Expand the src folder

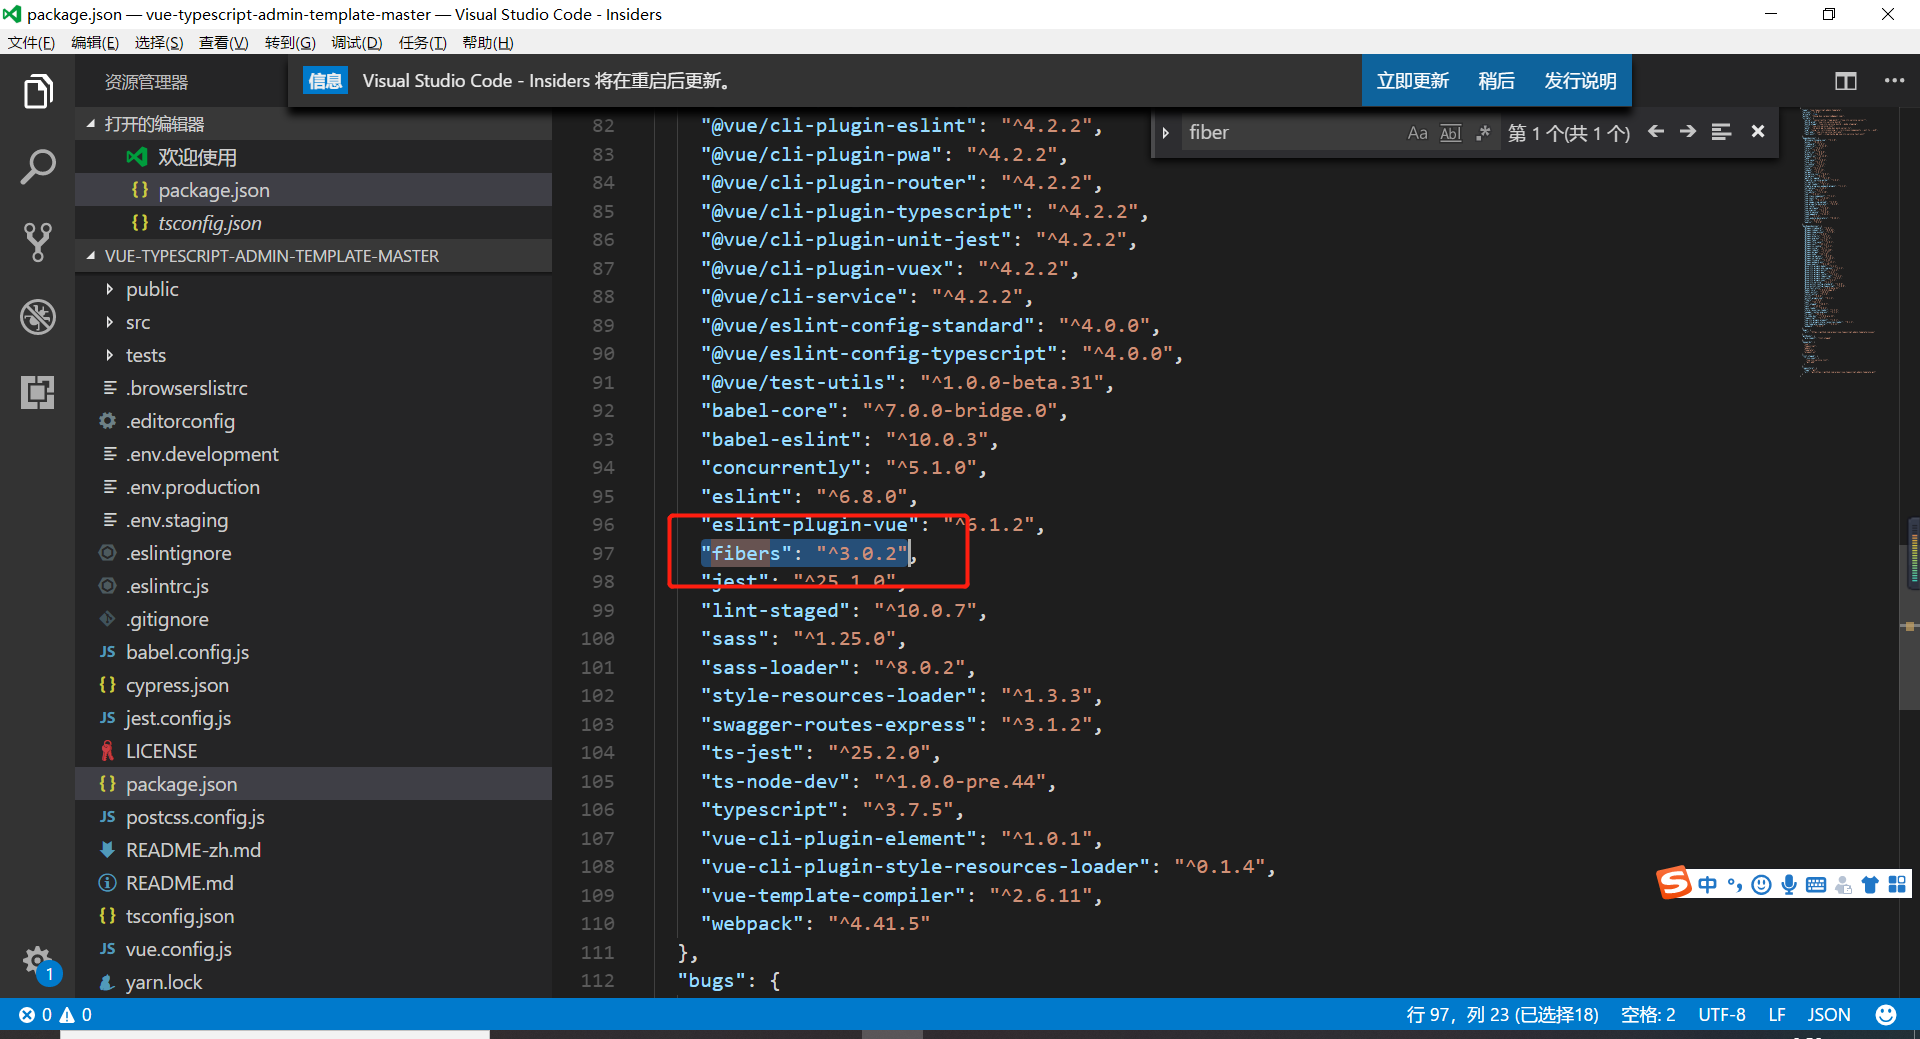(314, 322)
